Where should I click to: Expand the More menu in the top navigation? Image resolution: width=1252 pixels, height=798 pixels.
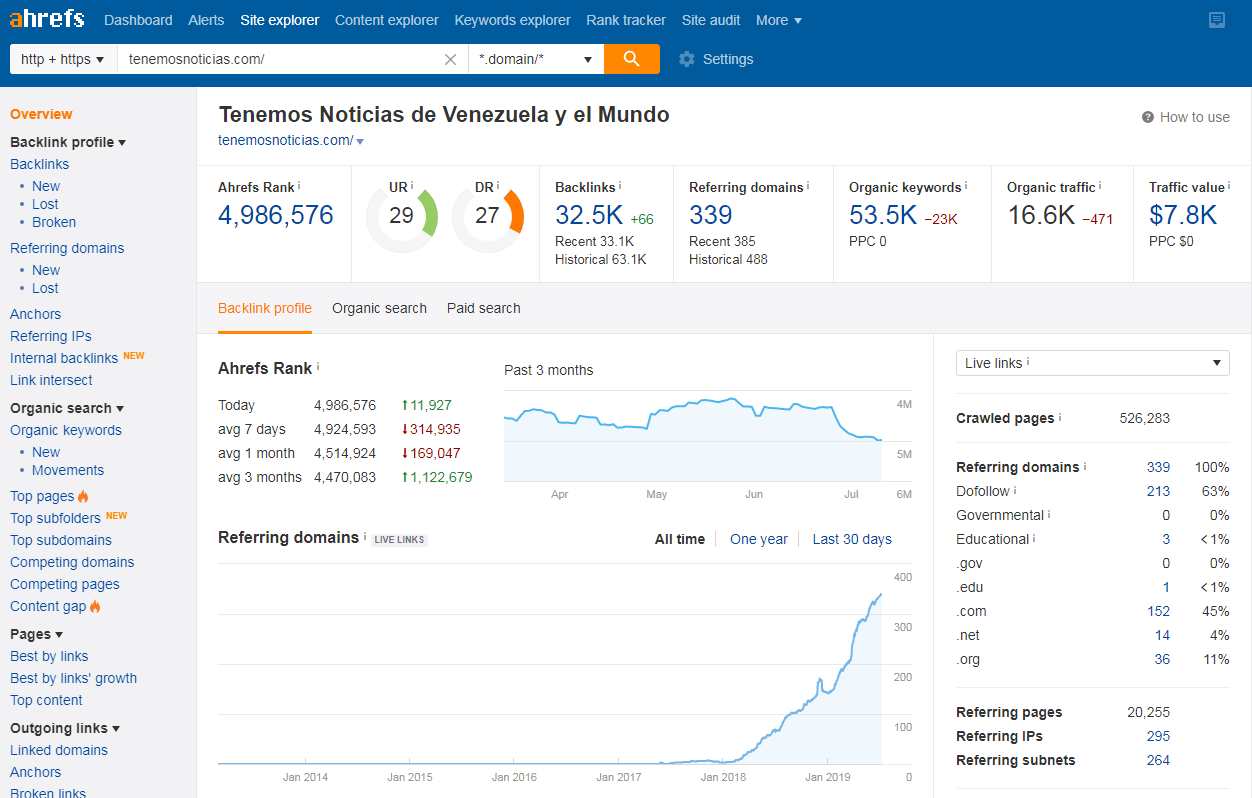coord(779,20)
